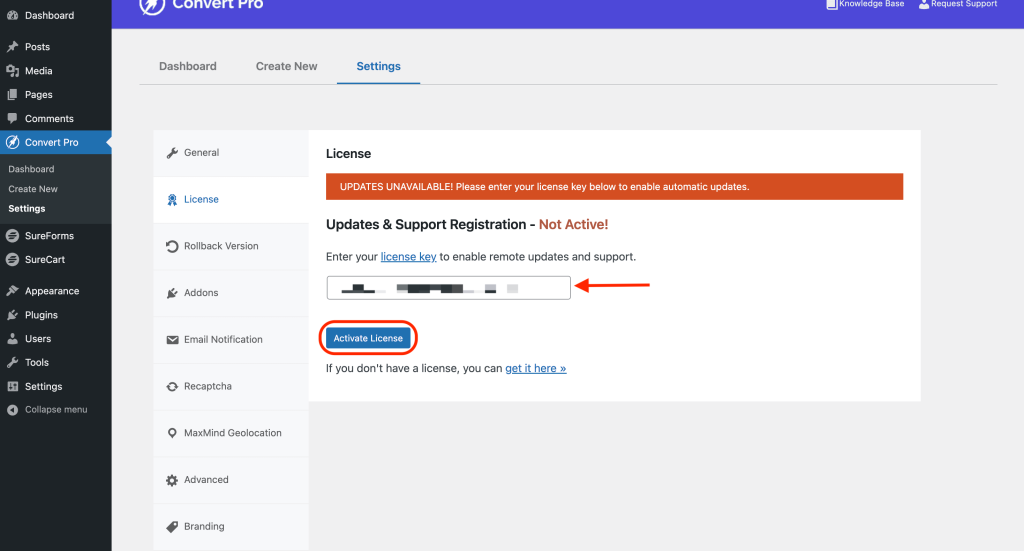Click the Comments bubble icon

[12, 118]
